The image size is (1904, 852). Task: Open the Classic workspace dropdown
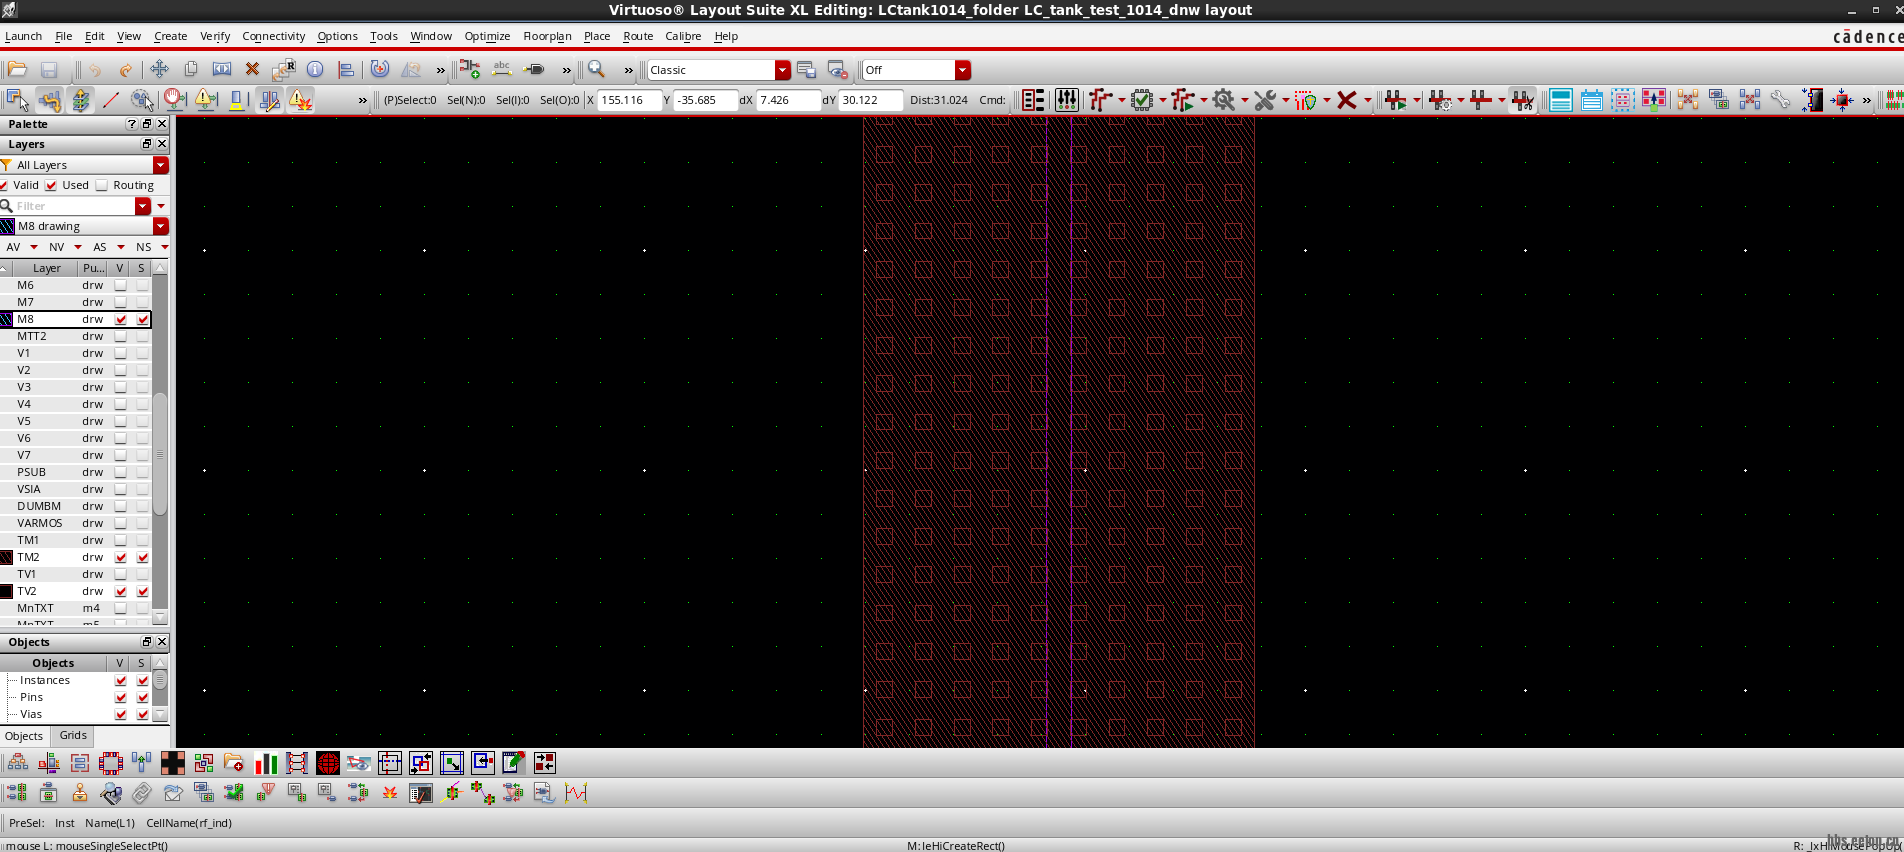click(782, 70)
